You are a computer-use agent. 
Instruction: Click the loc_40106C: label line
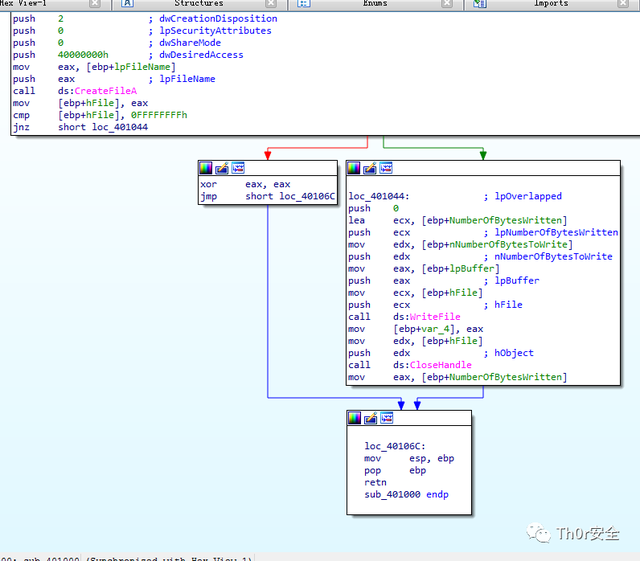[395, 446]
